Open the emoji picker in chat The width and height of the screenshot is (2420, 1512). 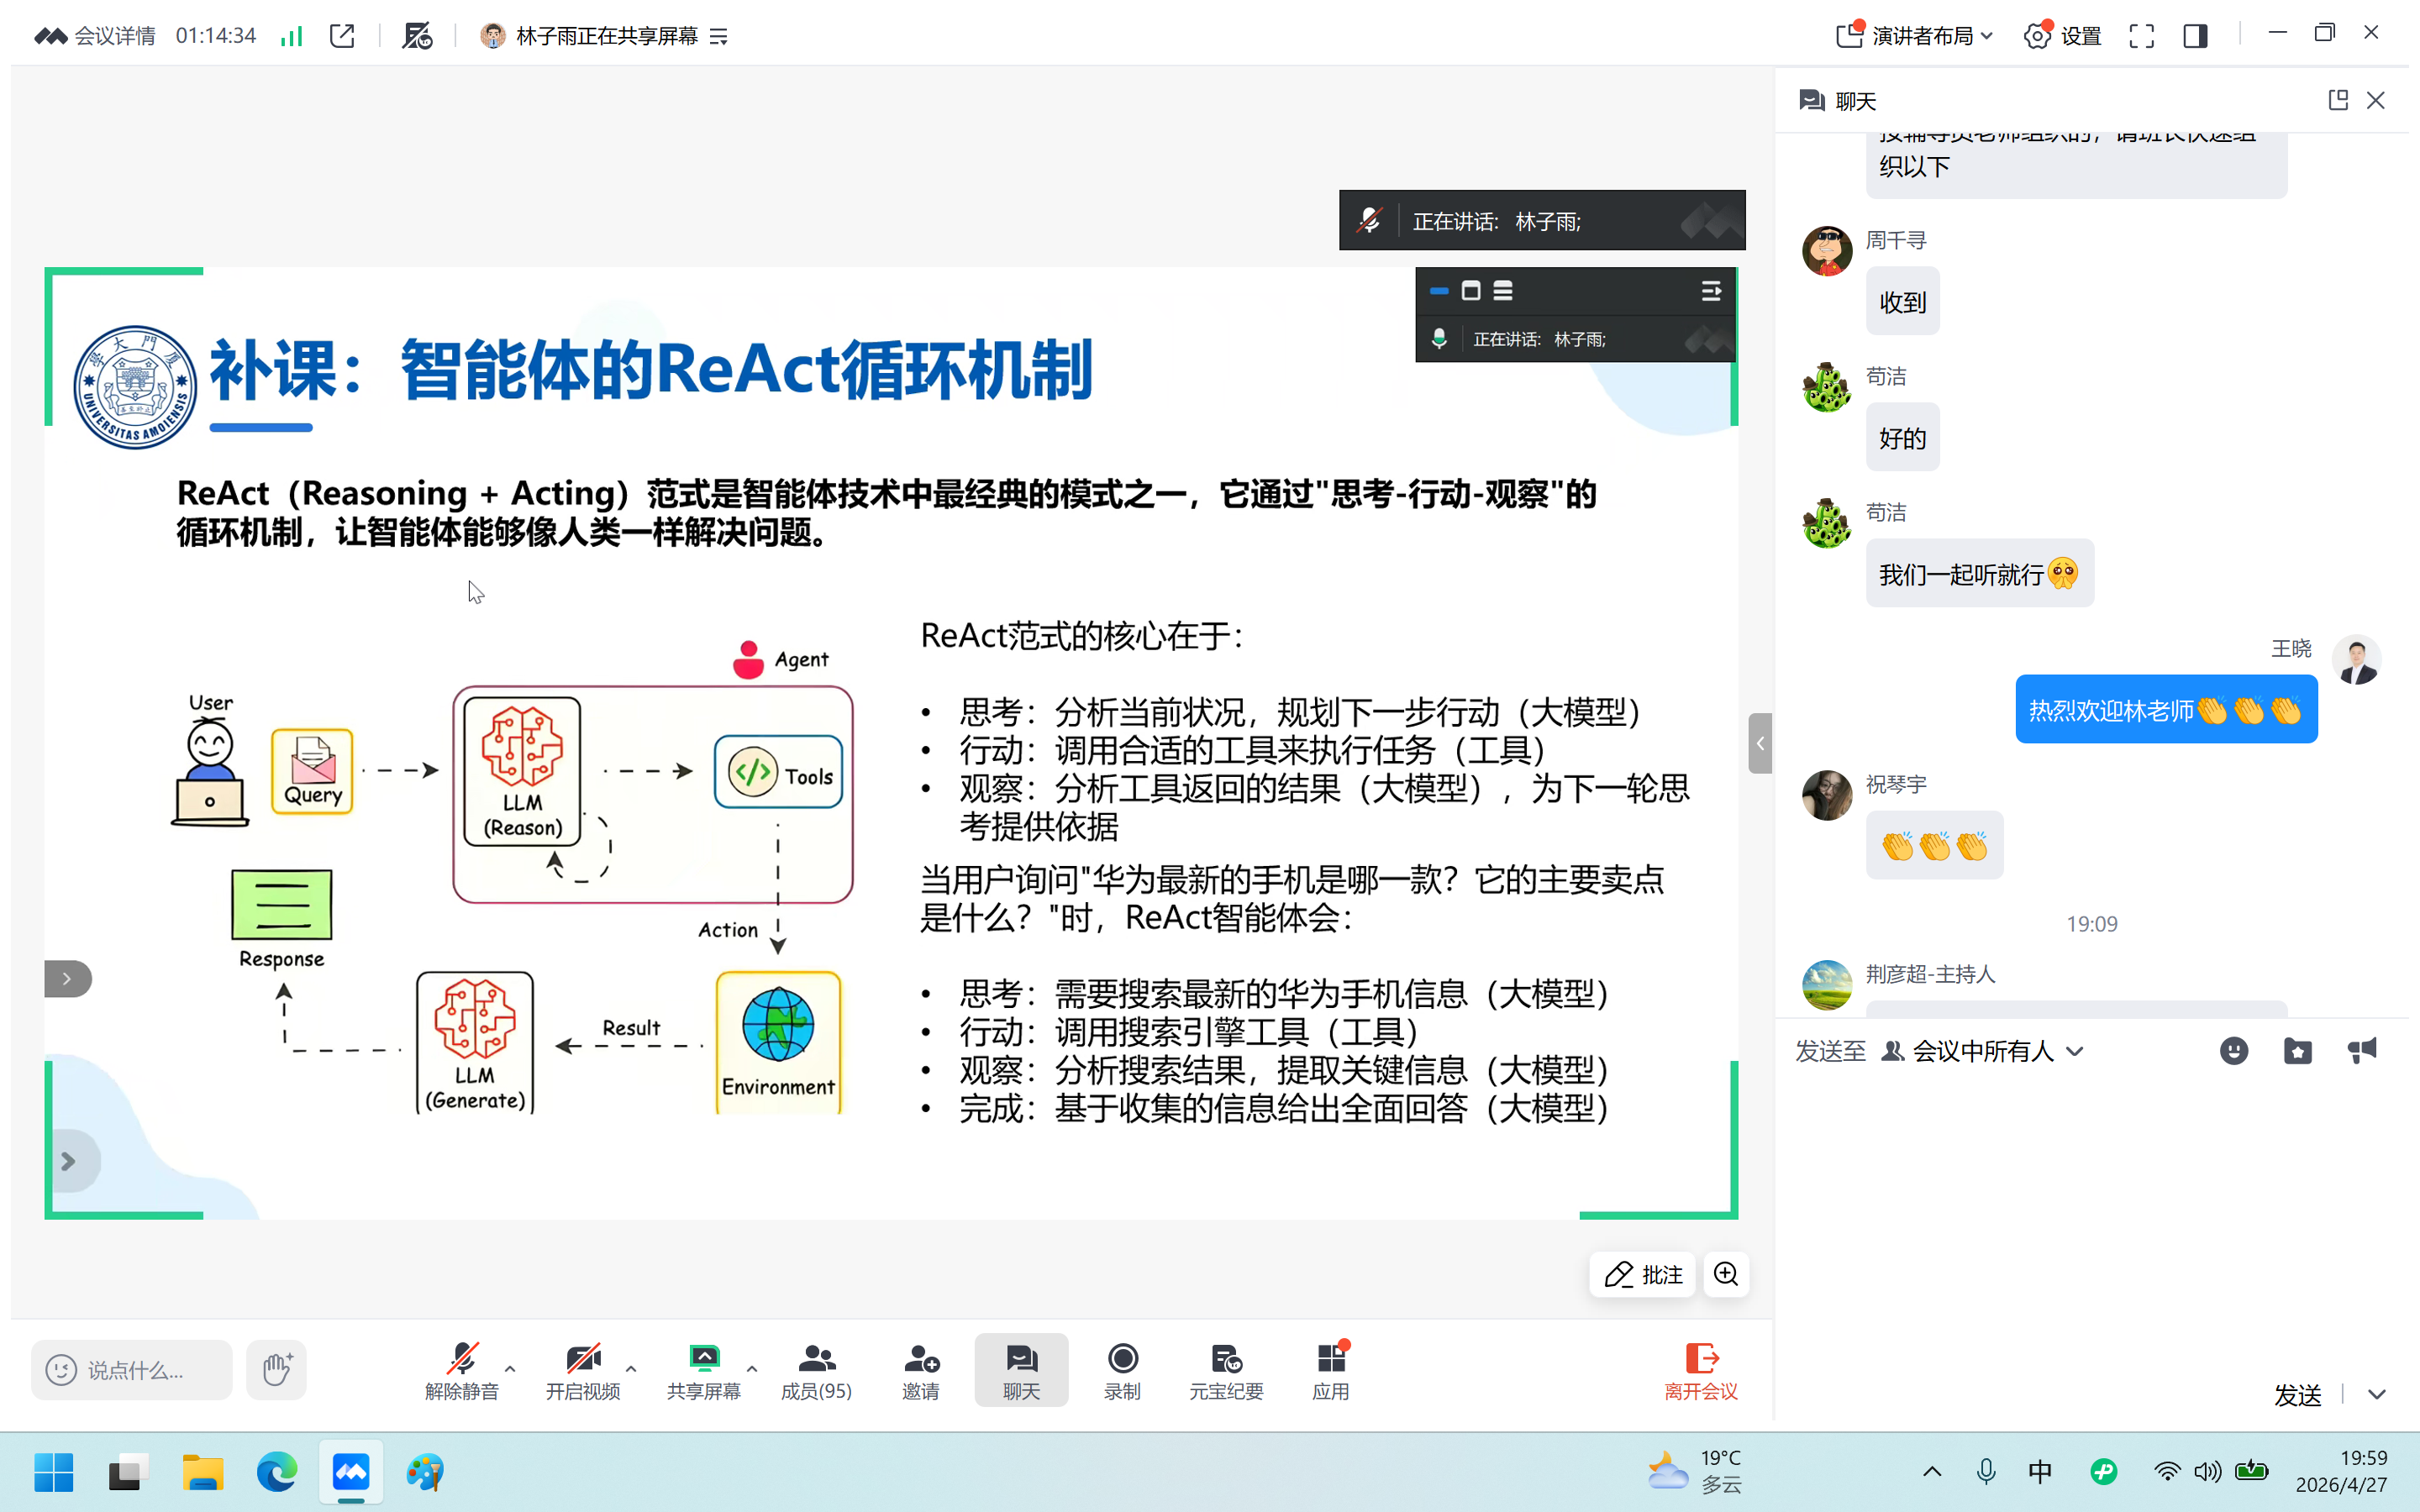2234,1051
